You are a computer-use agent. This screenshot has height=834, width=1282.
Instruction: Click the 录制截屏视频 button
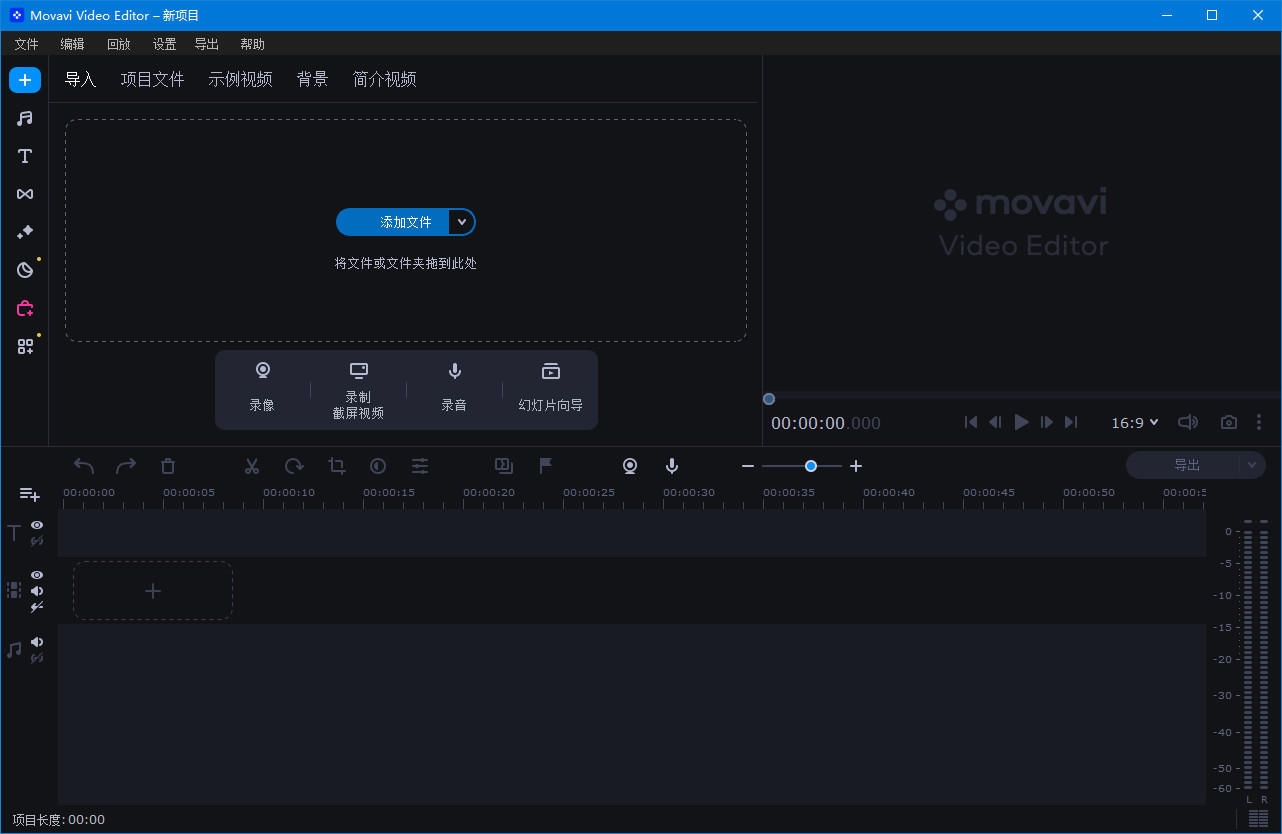(x=358, y=390)
